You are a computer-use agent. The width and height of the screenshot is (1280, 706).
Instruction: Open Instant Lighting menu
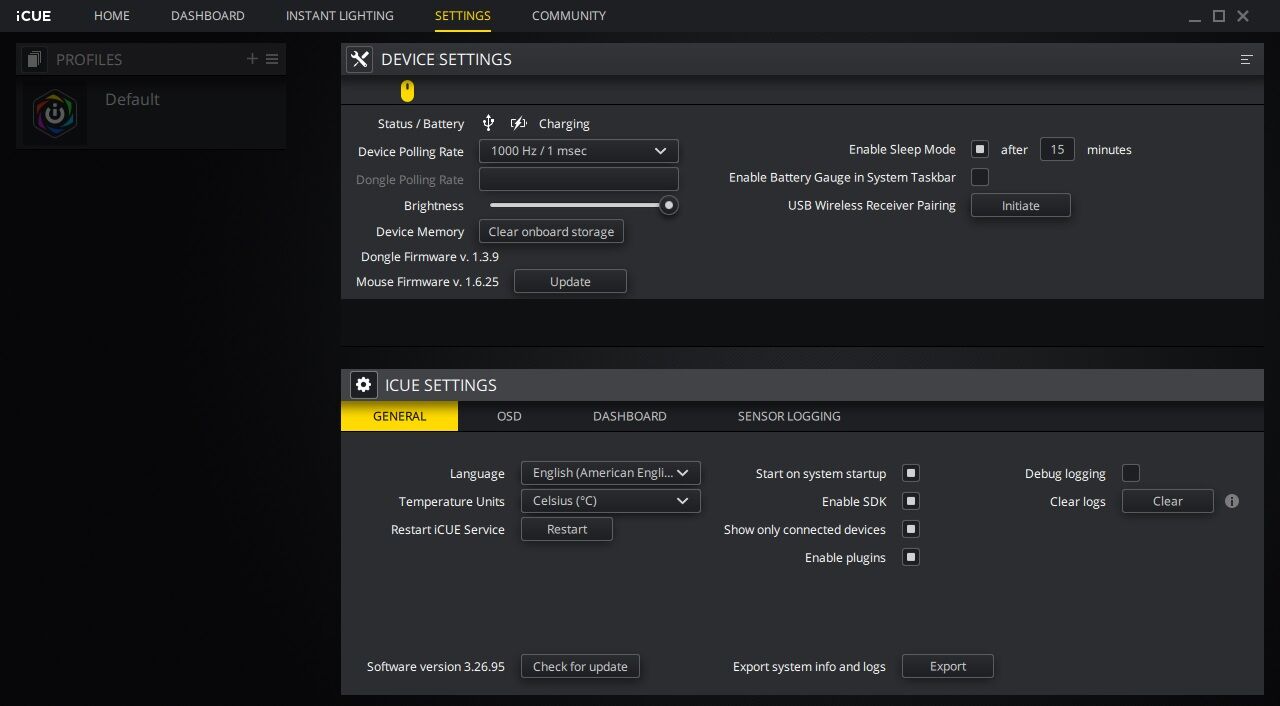(340, 16)
